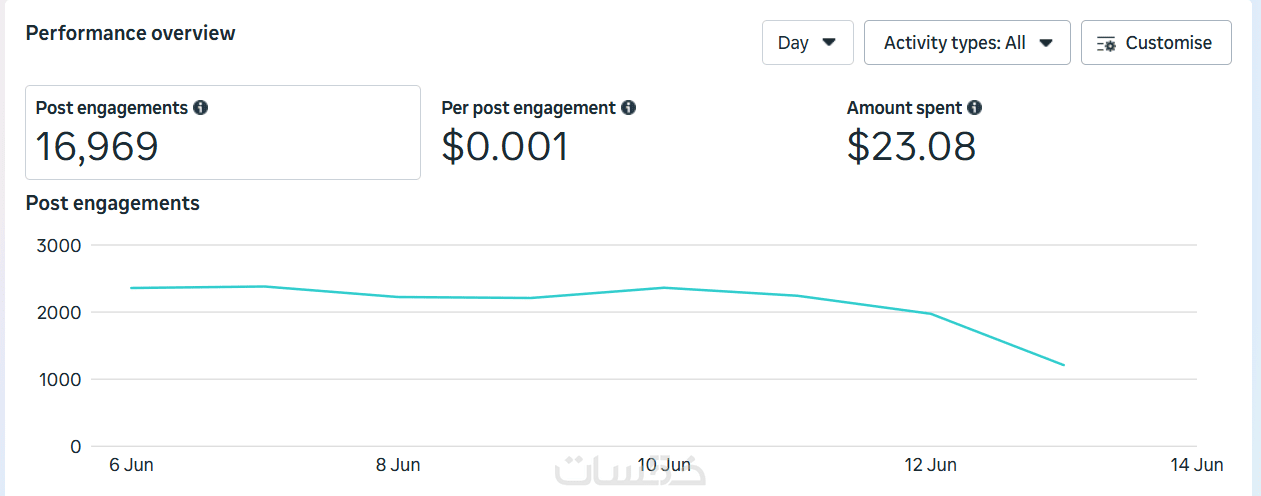Click the Customise settings icon
The image size is (1261, 496).
click(x=1106, y=43)
